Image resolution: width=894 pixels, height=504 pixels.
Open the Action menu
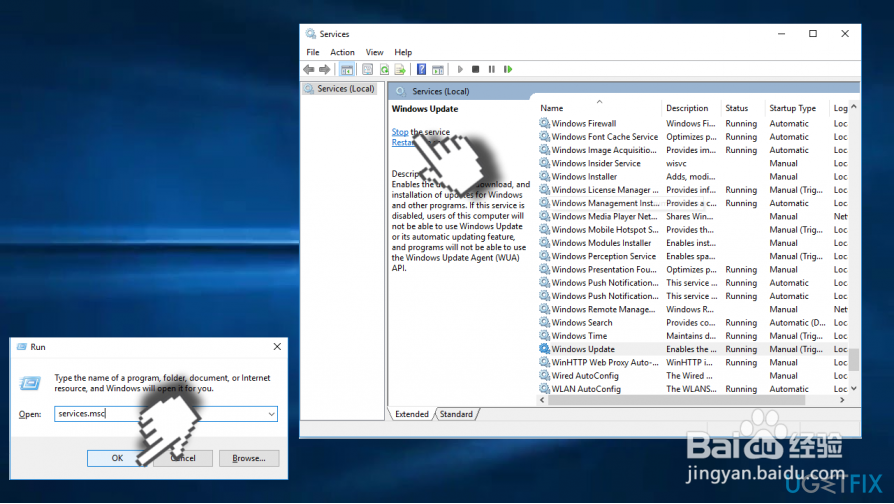342,52
